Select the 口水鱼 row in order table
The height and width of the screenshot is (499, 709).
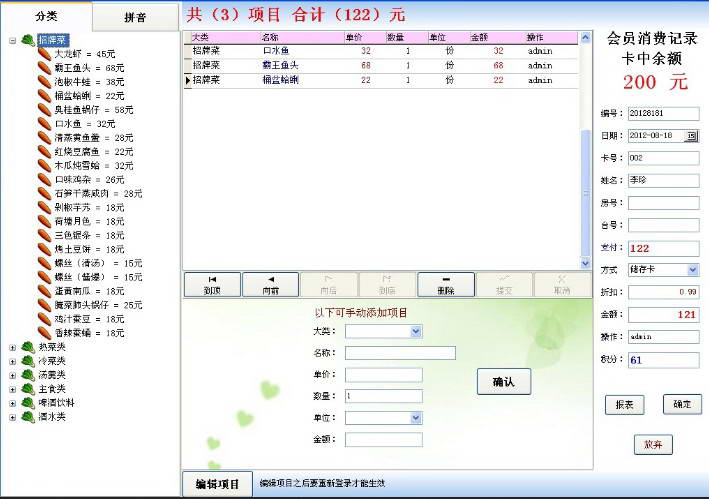(381, 51)
